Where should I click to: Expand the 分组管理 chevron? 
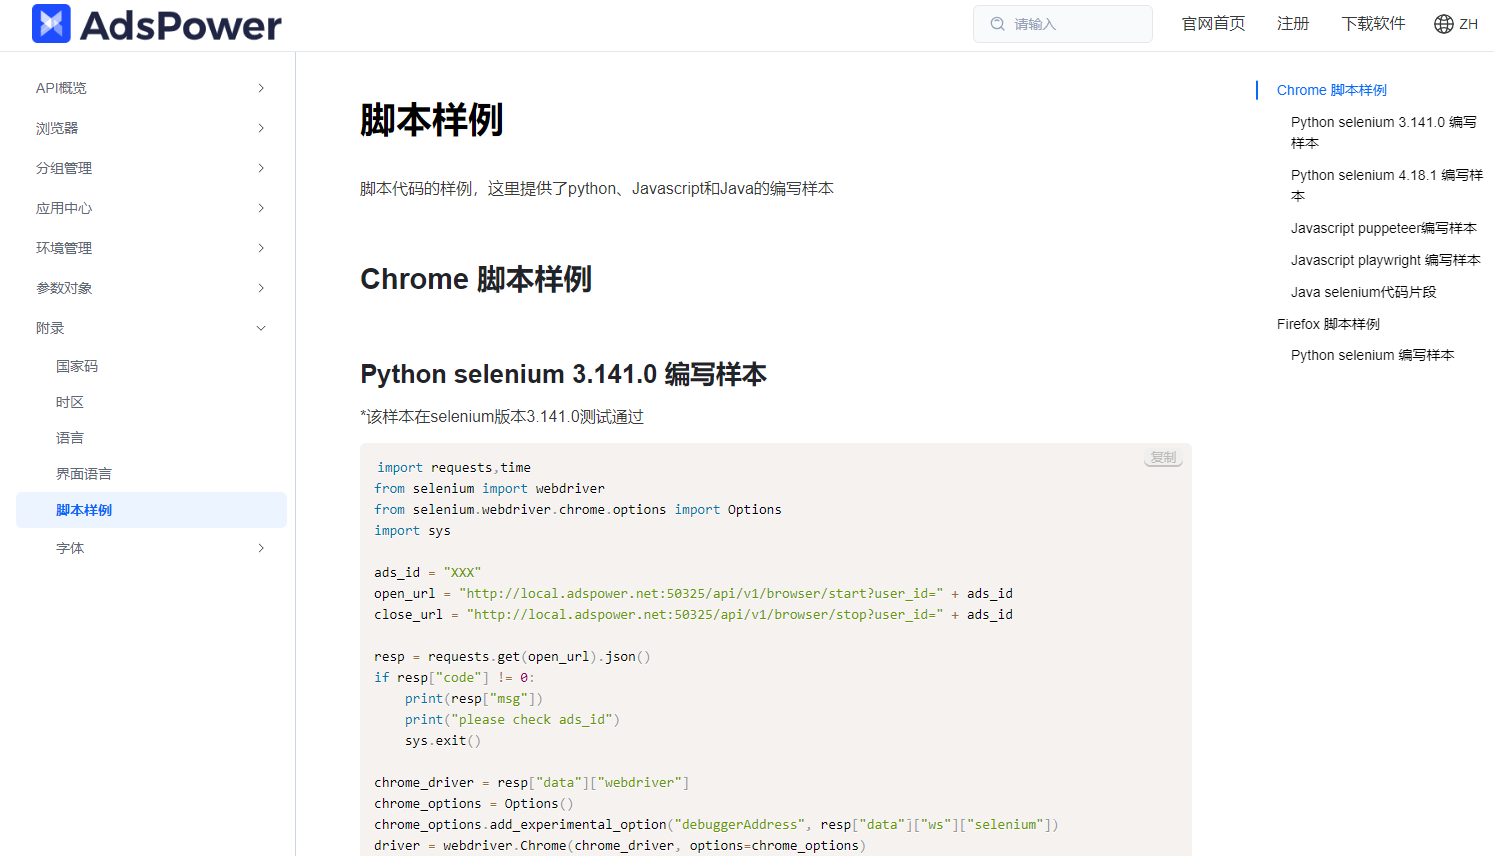[261, 168]
